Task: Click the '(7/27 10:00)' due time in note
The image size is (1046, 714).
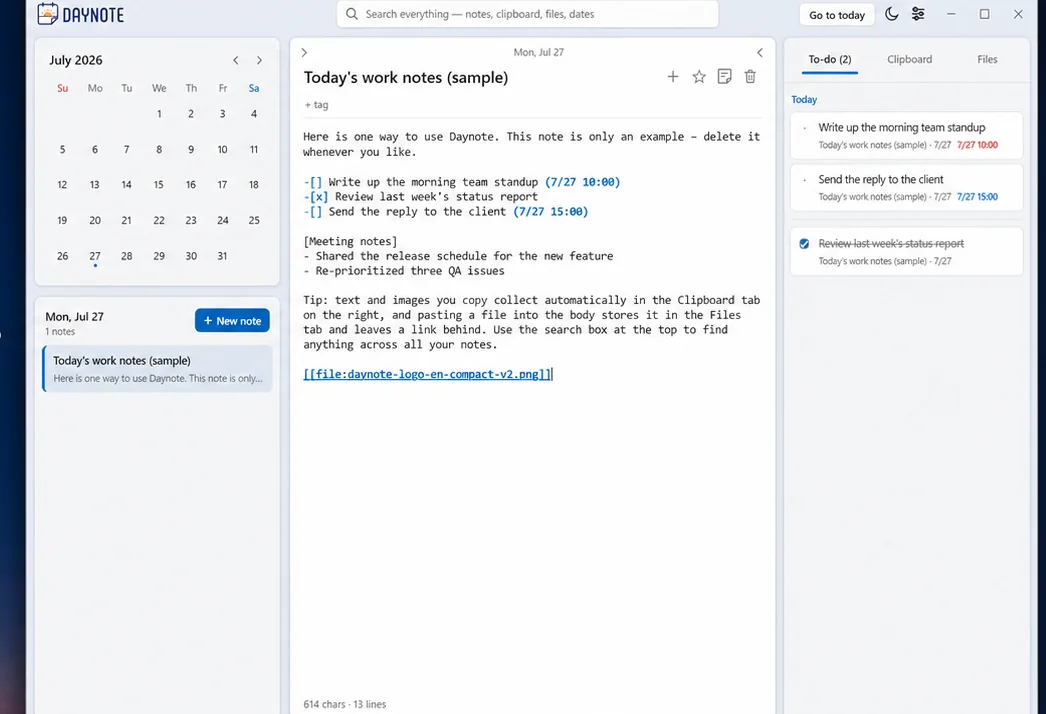Action: click(582, 182)
